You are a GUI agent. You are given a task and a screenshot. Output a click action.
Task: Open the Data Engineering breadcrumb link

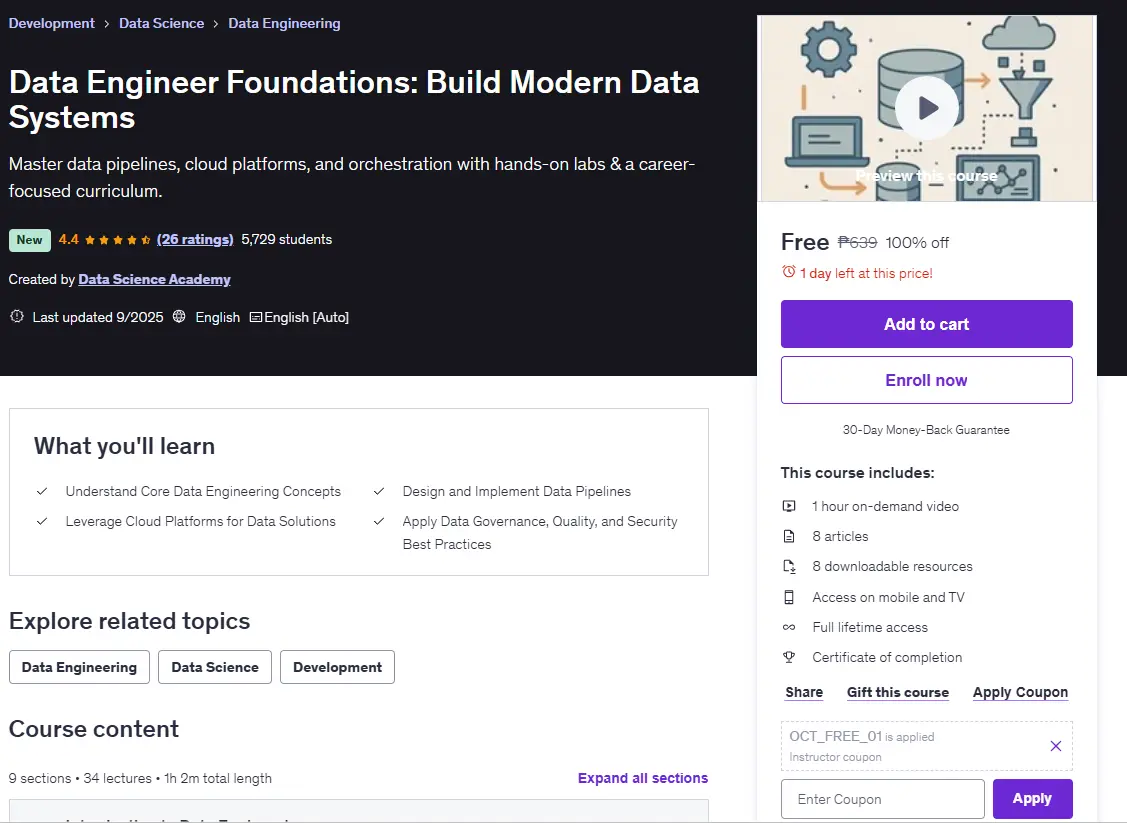(284, 23)
